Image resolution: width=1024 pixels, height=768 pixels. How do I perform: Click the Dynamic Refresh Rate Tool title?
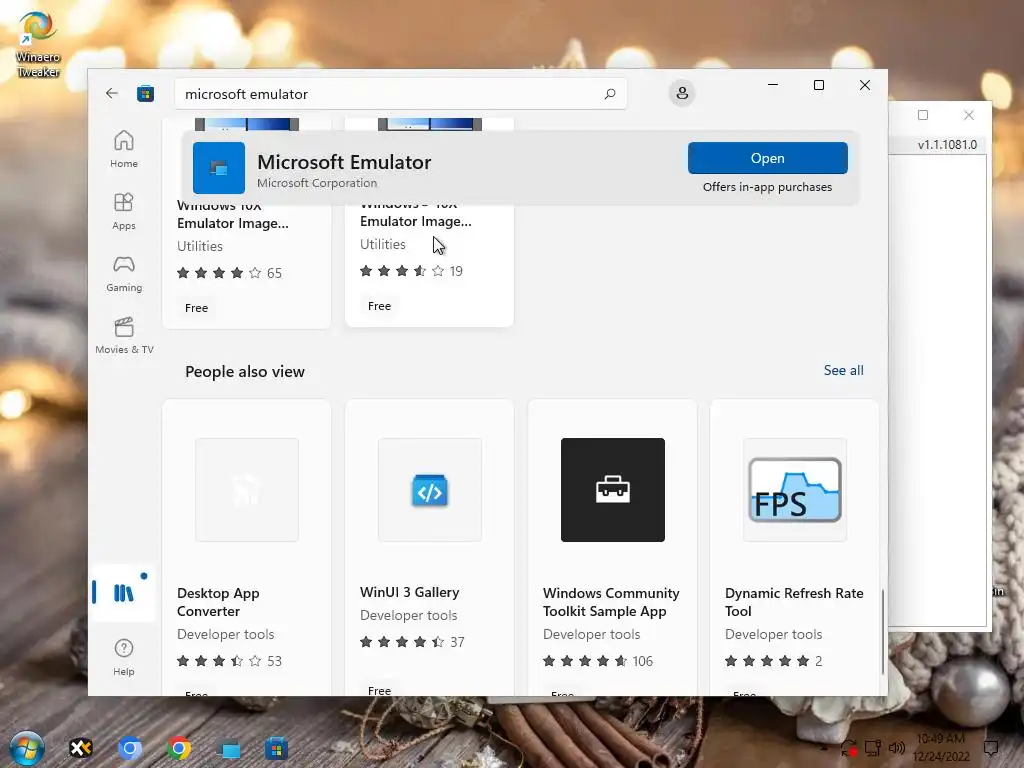794,602
